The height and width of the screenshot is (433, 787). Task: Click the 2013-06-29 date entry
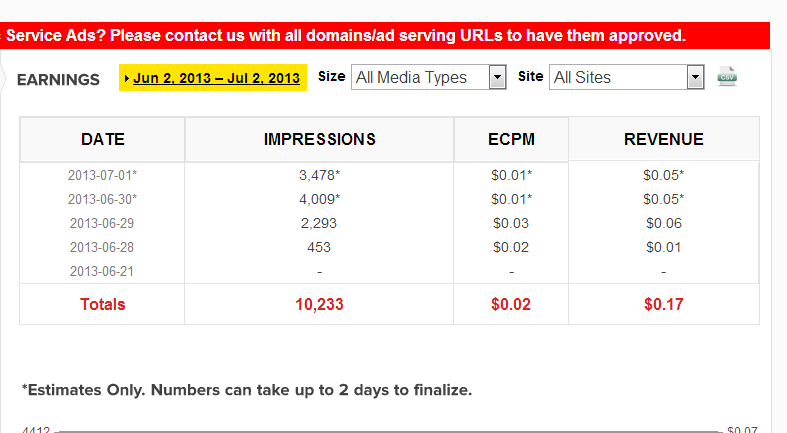pos(101,223)
